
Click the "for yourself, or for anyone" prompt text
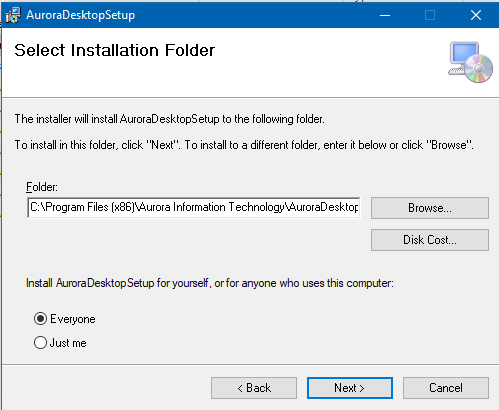[210, 283]
